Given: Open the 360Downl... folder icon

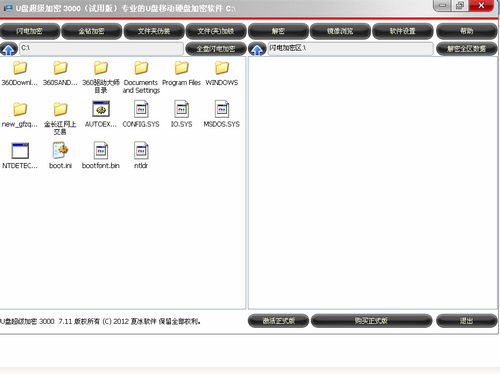Looking at the screenshot, I should point(20,68).
